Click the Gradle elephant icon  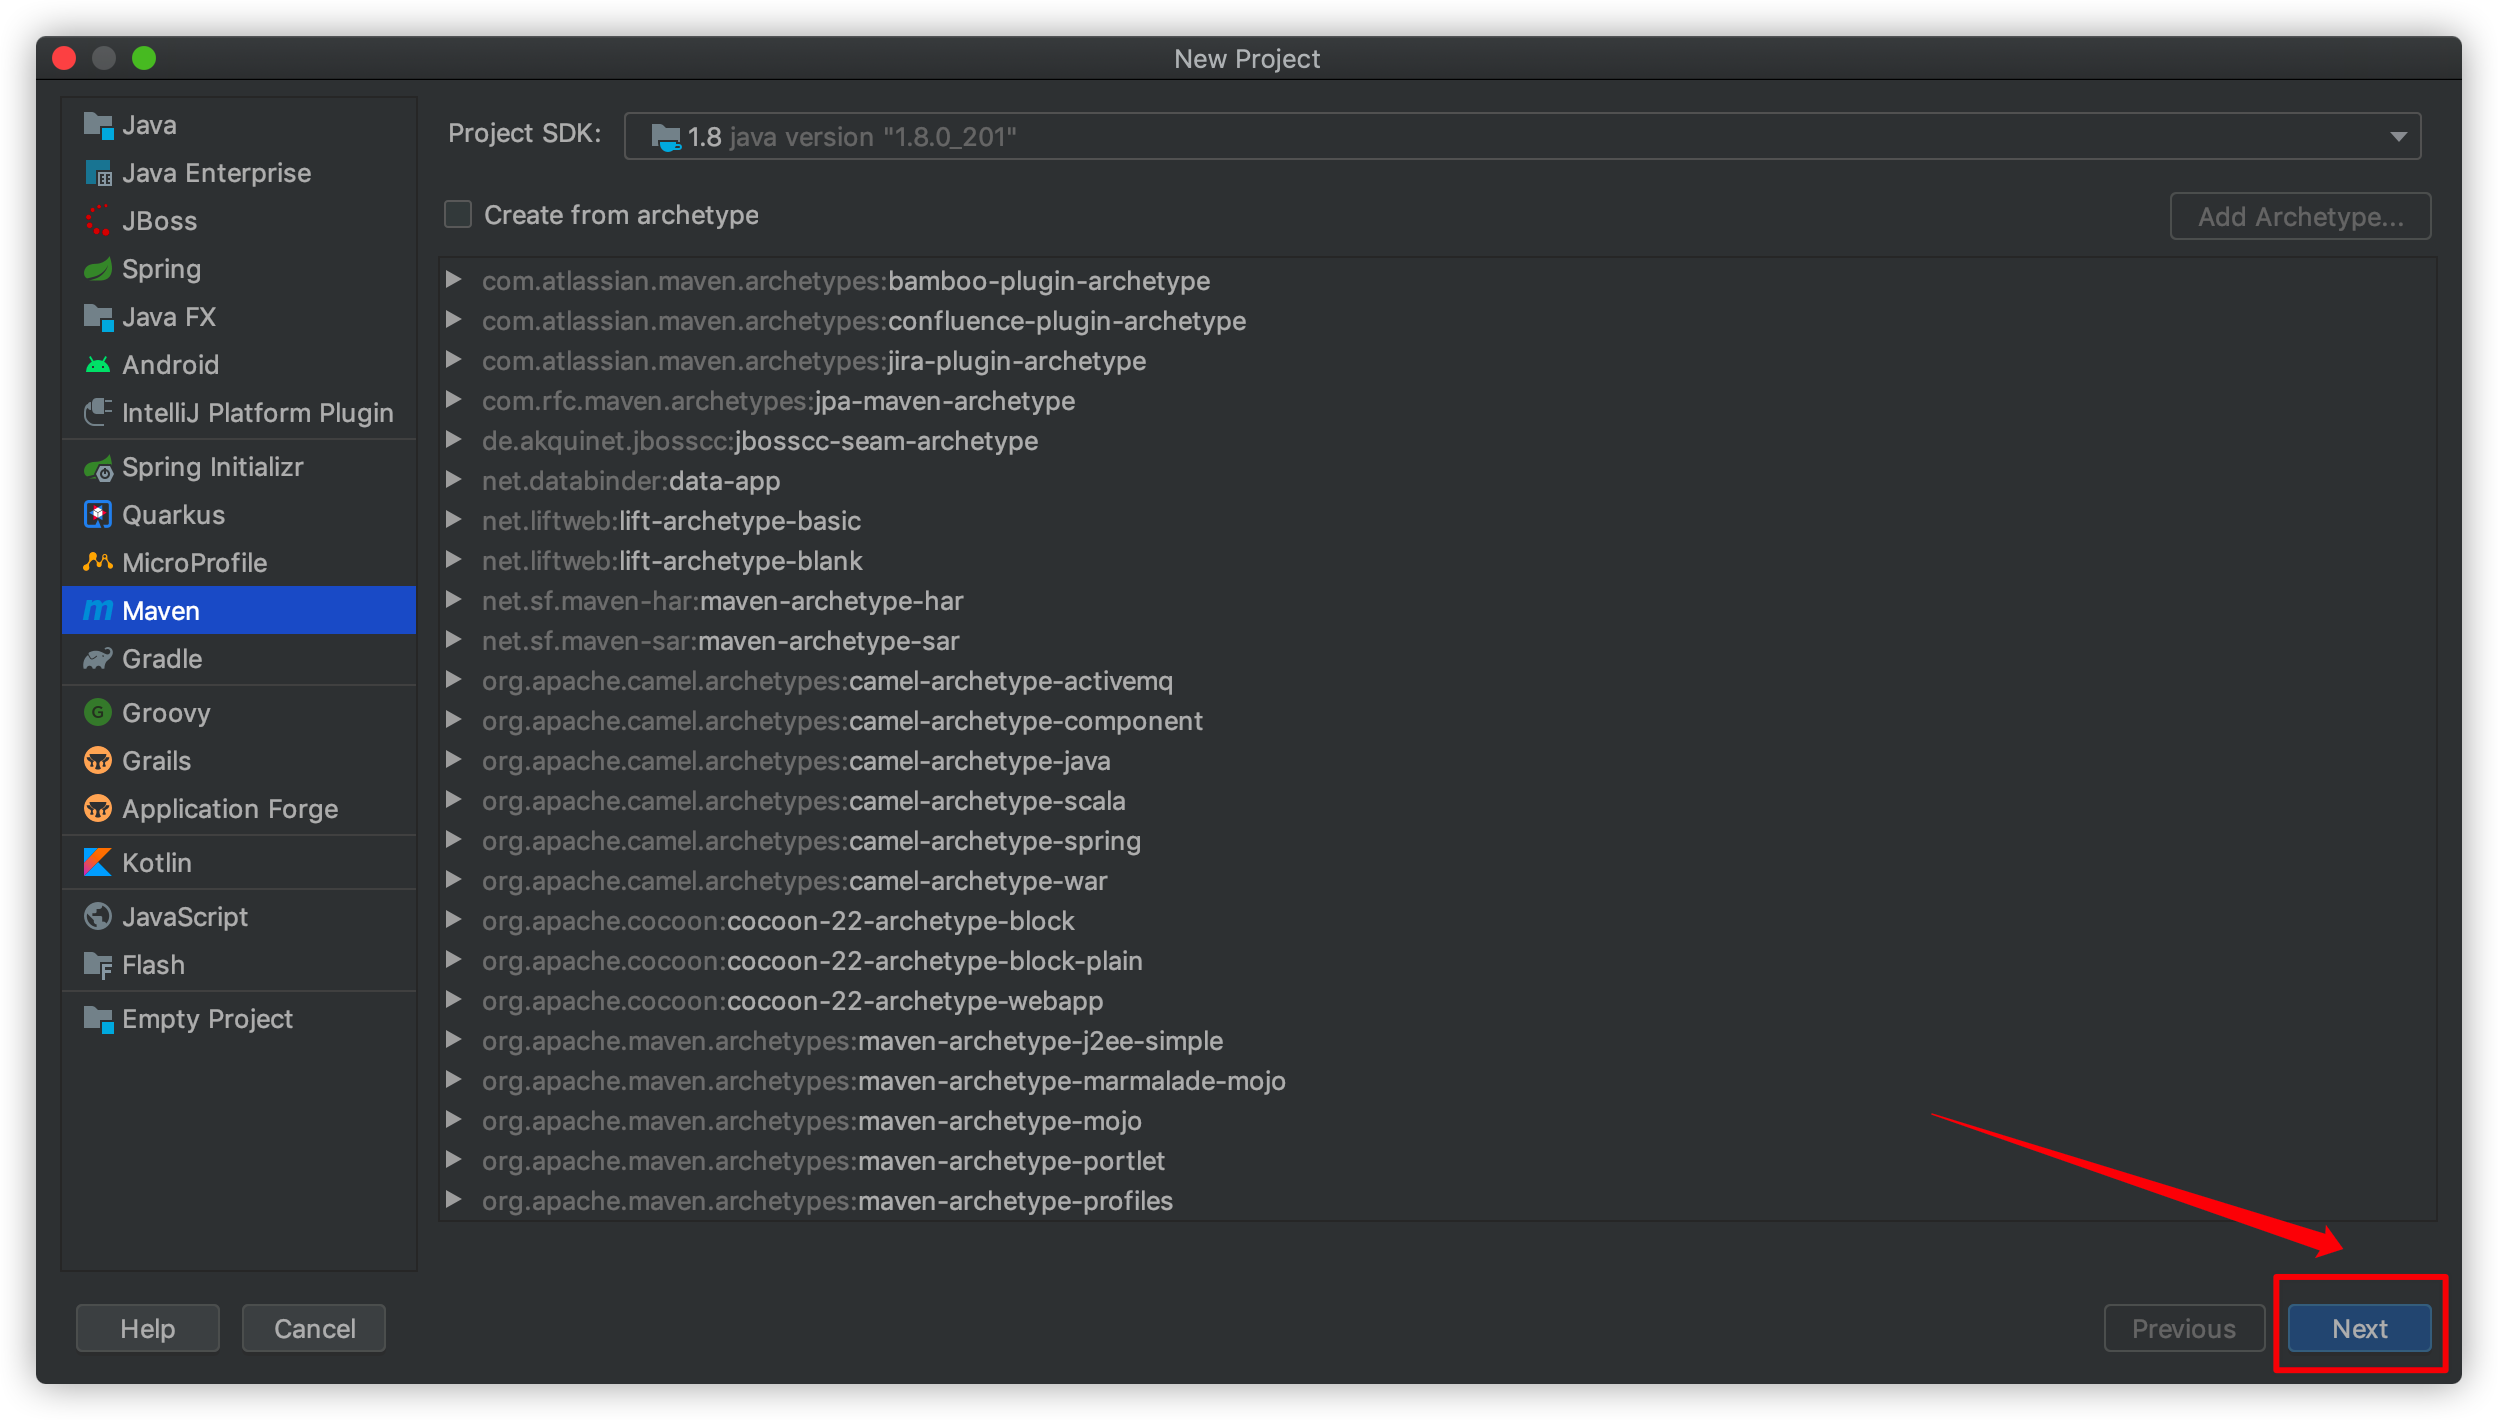pos(98,659)
